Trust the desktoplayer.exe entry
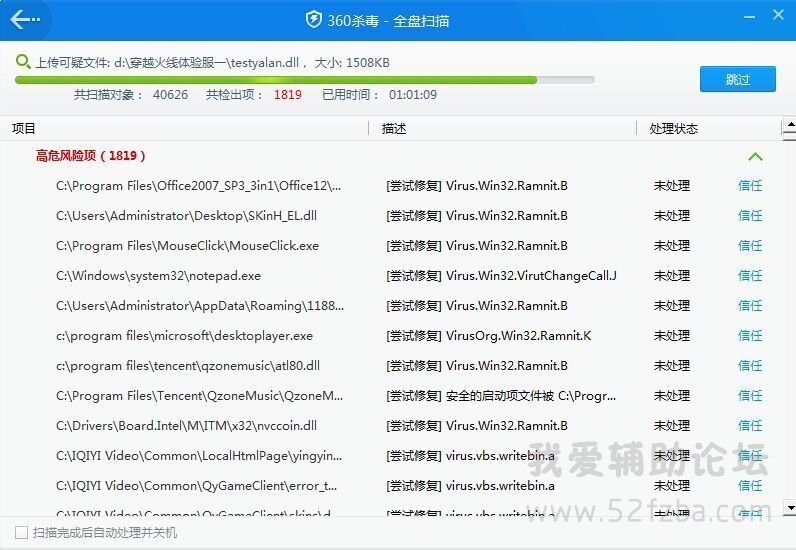The height and width of the screenshot is (550, 796). (750, 336)
